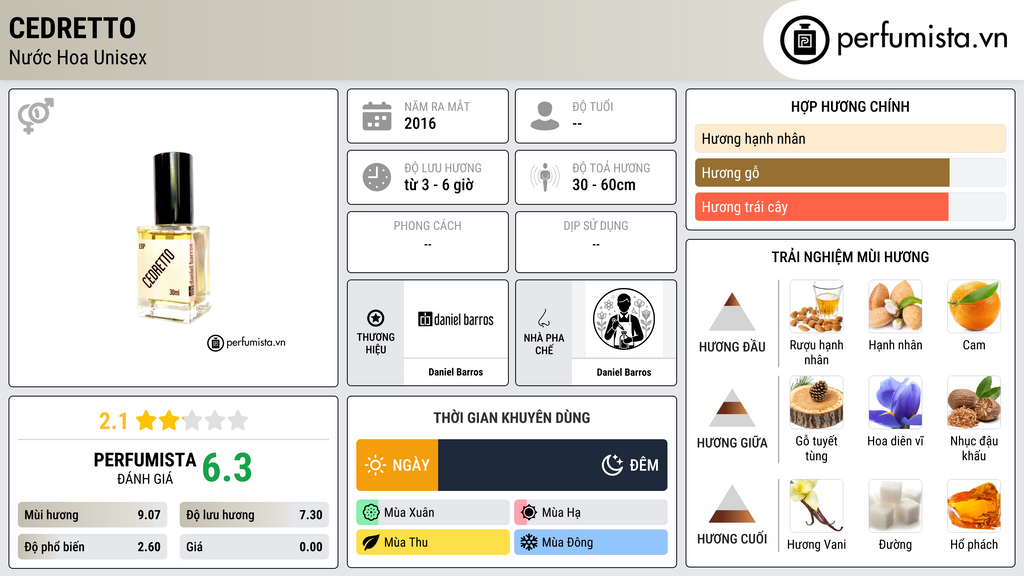The height and width of the screenshot is (576, 1024).
Task: Click the CEDRETTO title text
Action: point(72,29)
